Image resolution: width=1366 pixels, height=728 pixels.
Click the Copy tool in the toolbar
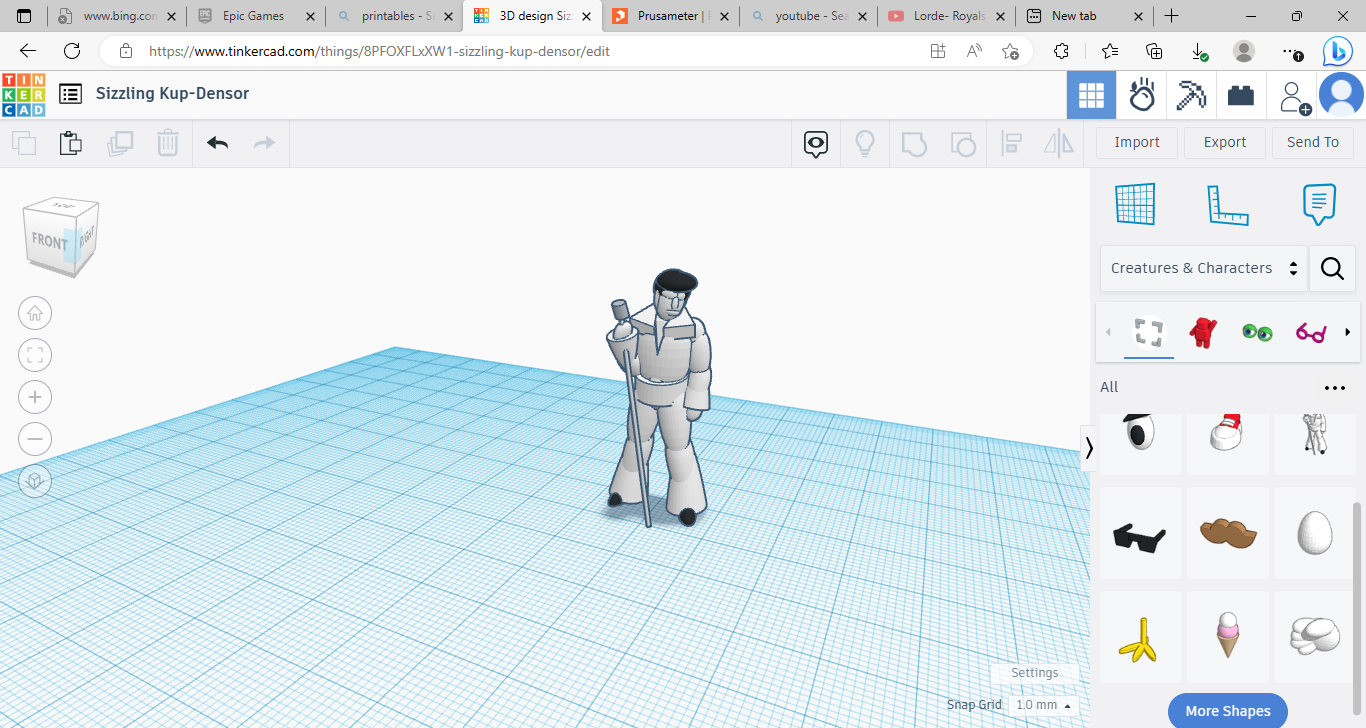pos(24,143)
